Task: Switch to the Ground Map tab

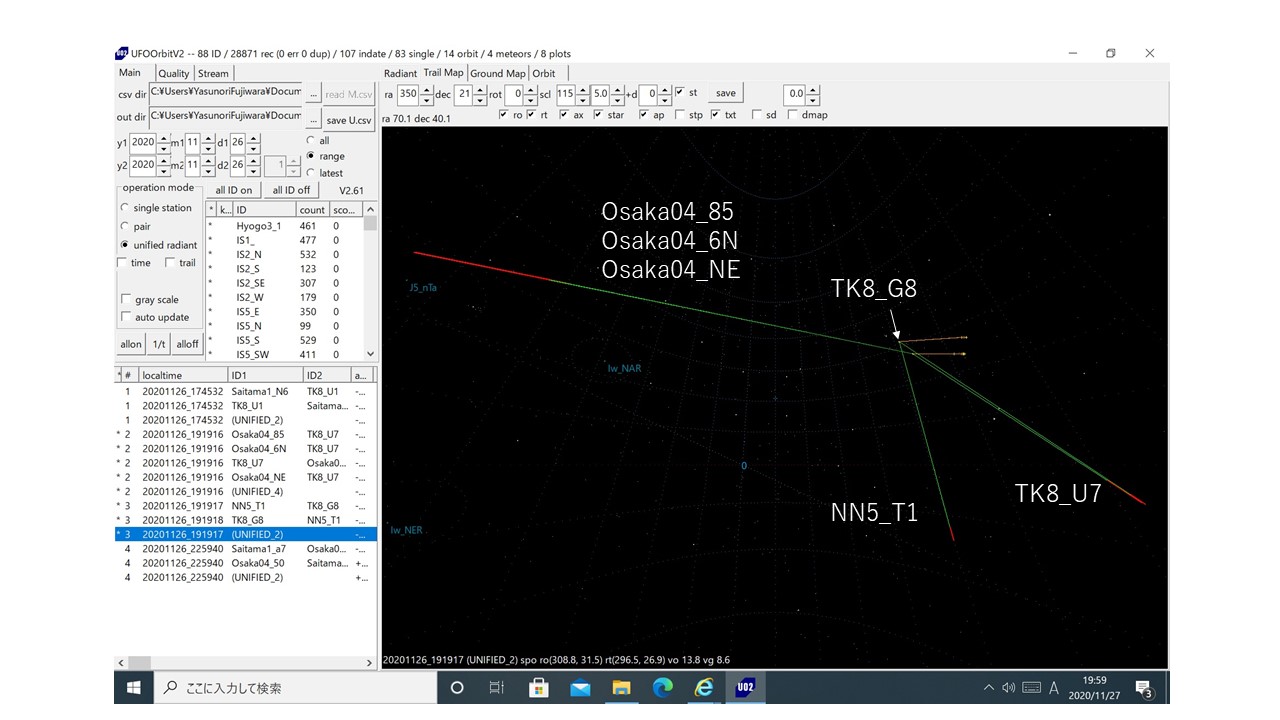Action: pos(497,73)
